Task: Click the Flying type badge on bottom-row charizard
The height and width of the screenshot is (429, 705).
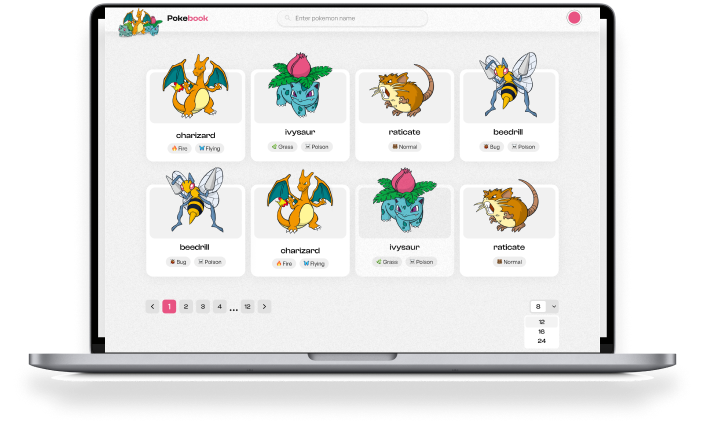Action: pyautogui.click(x=314, y=264)
